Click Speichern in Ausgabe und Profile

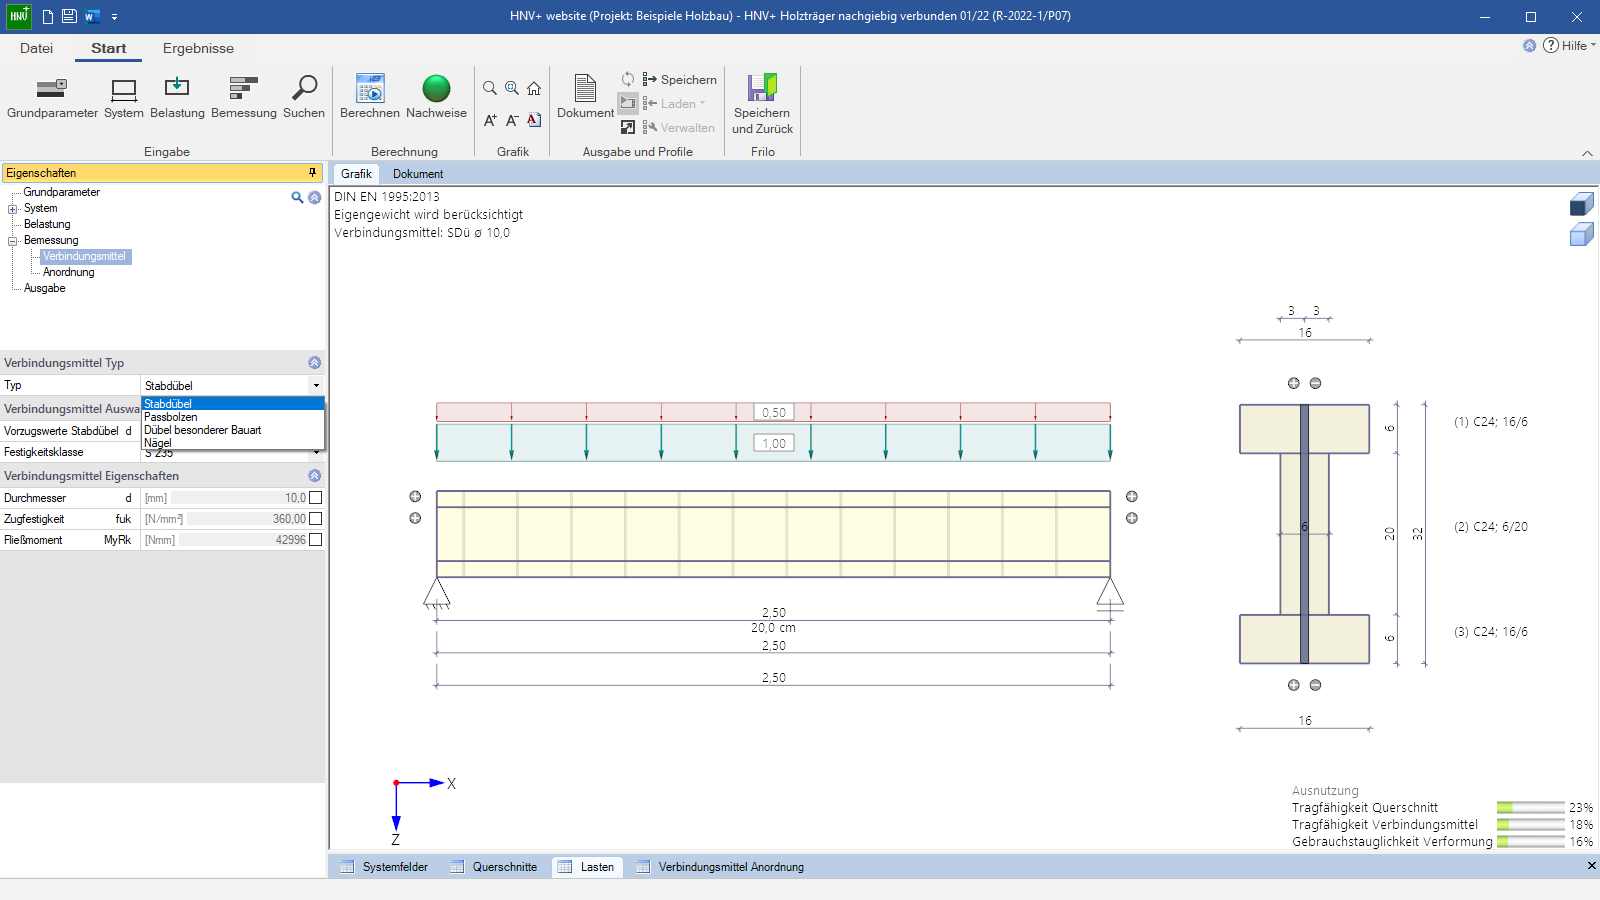[x=680, y=79]
